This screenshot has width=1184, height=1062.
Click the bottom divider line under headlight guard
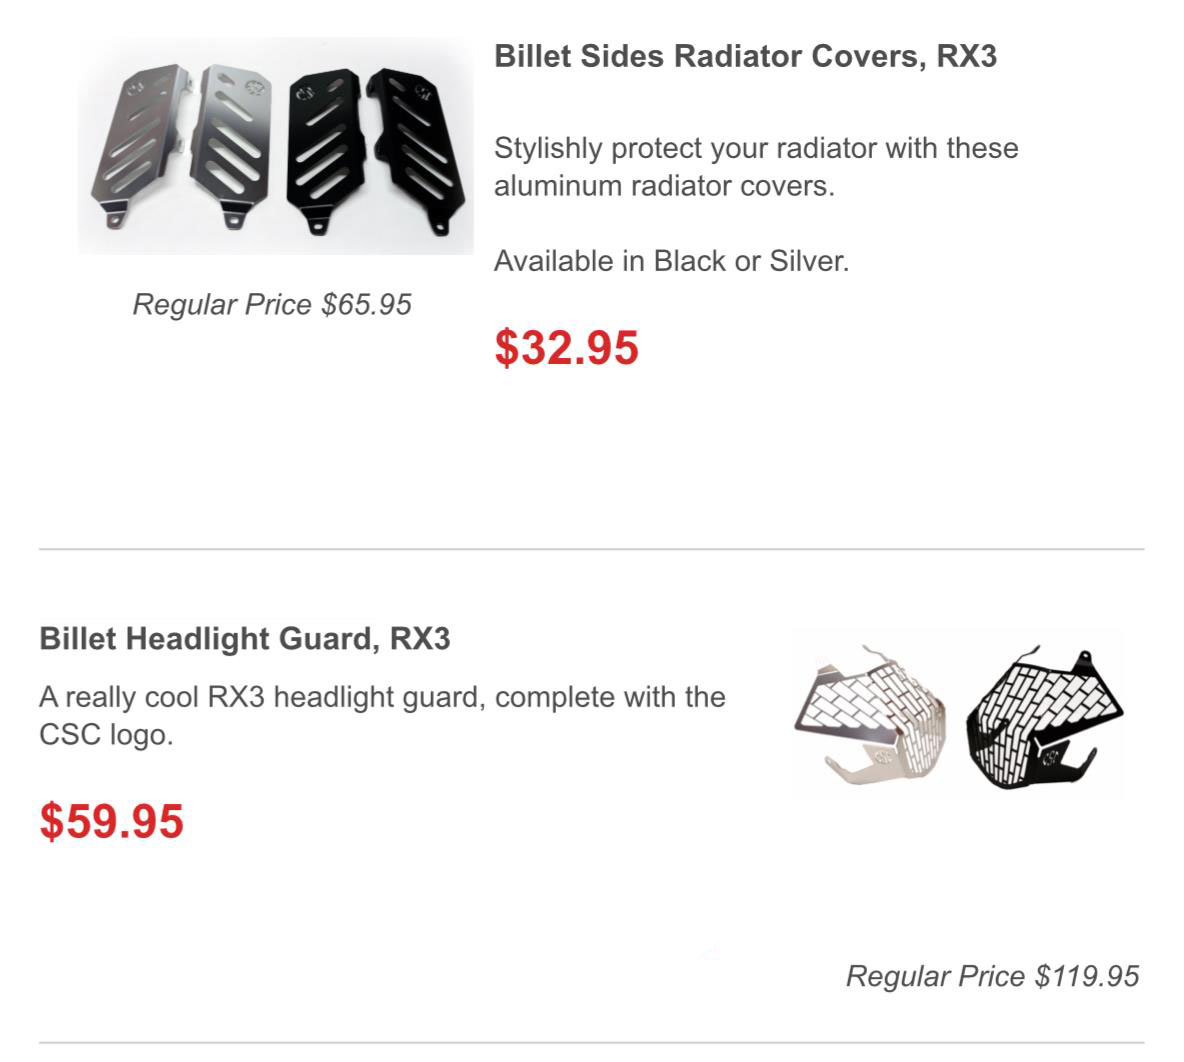(591, 1043)
